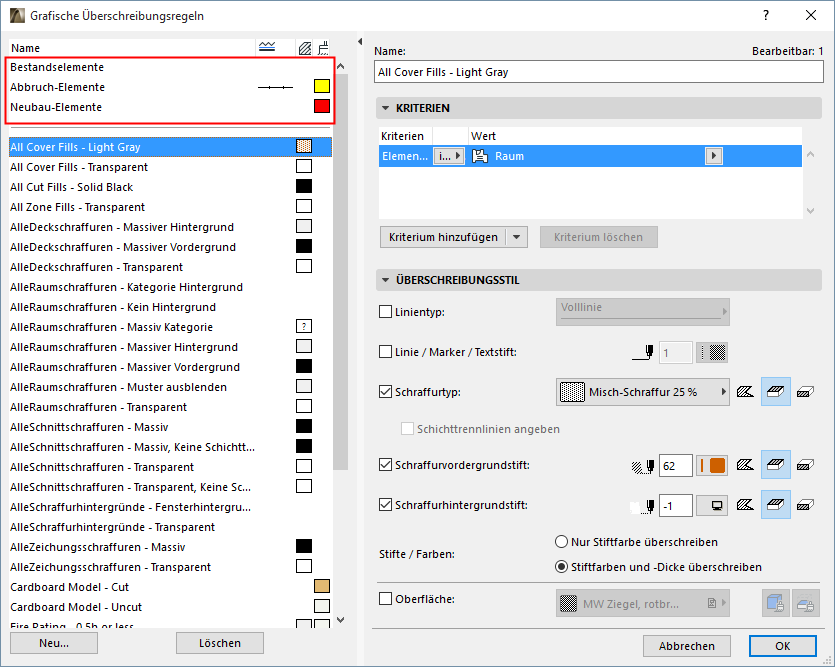
Task: Open the criteria operator dropdown
Action: (449, 156)
